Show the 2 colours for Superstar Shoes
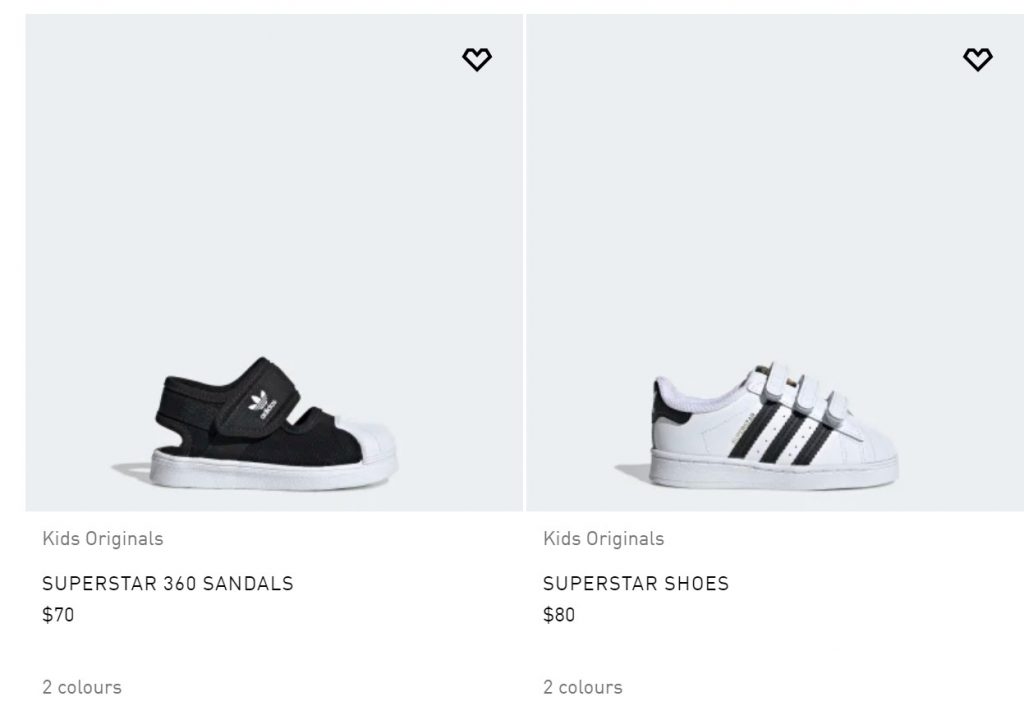The width and height of the screenshot is (1024, 715). click(x=583, y=687)
